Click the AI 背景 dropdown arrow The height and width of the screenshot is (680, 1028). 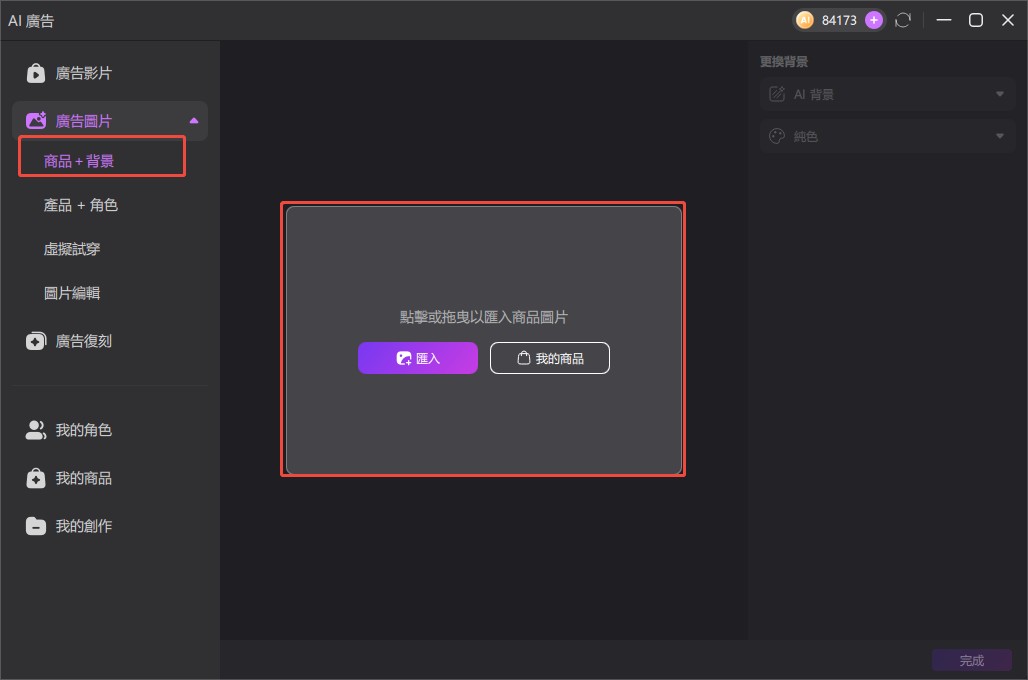1000,94
